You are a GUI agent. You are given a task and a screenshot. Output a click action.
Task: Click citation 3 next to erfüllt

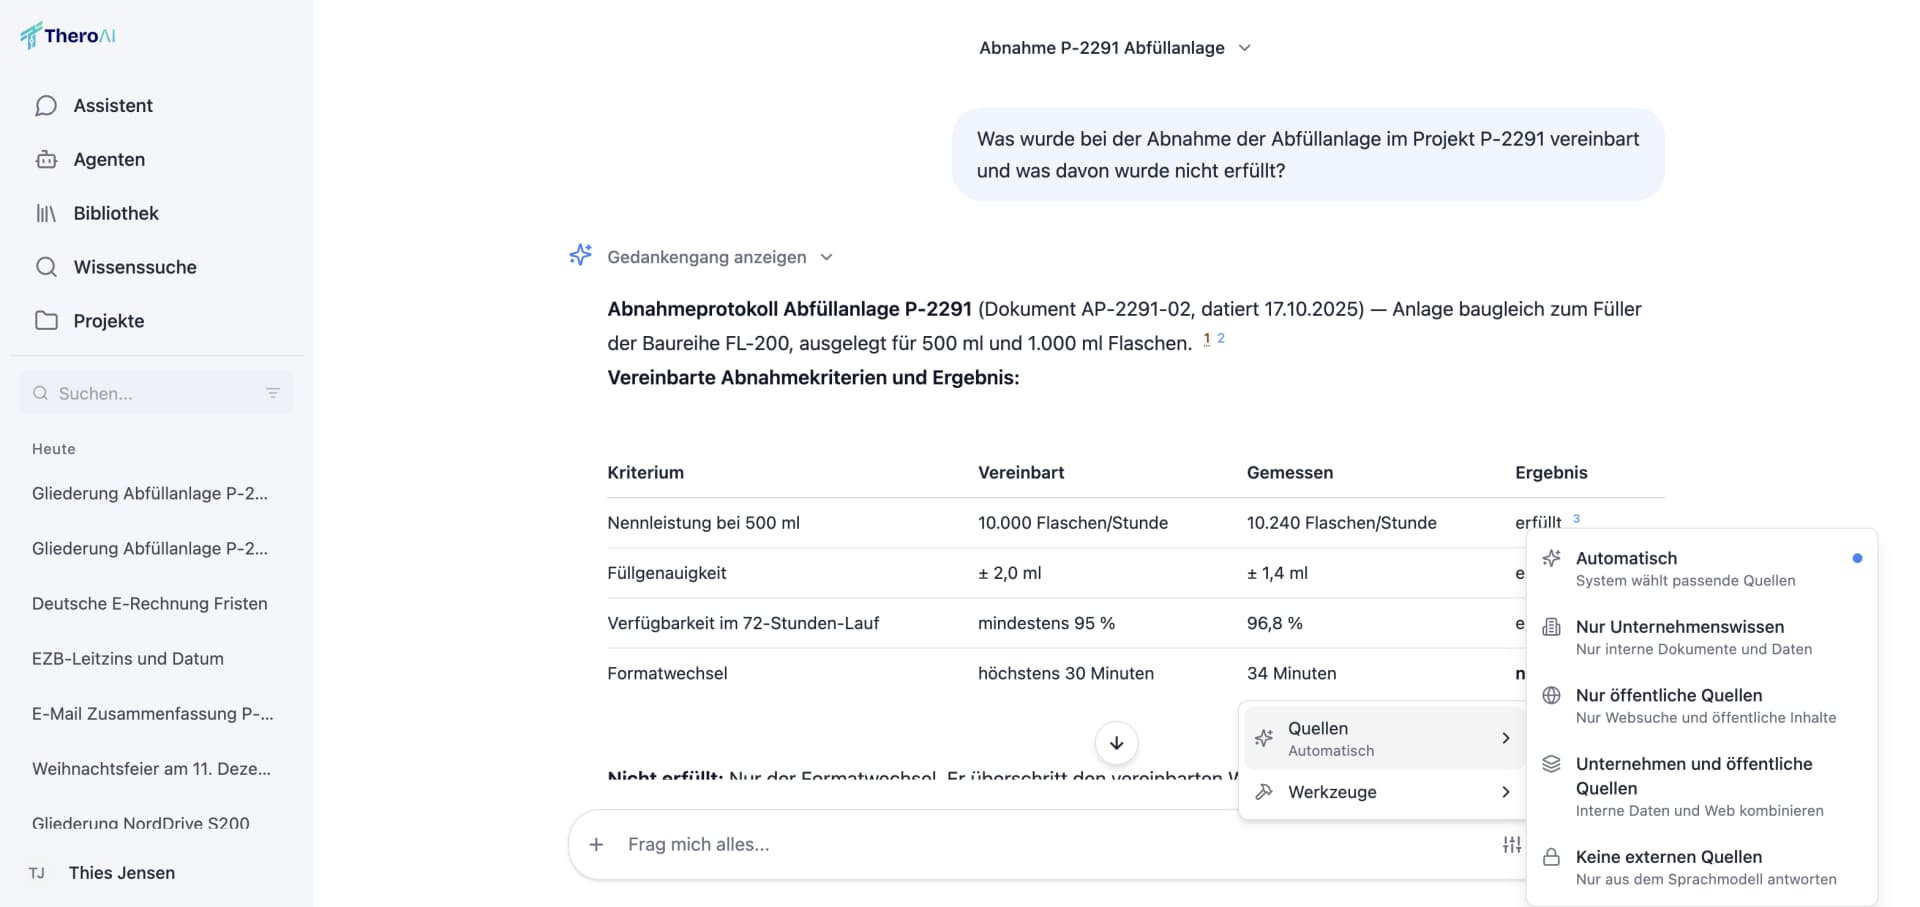[x=1576, y=518]
